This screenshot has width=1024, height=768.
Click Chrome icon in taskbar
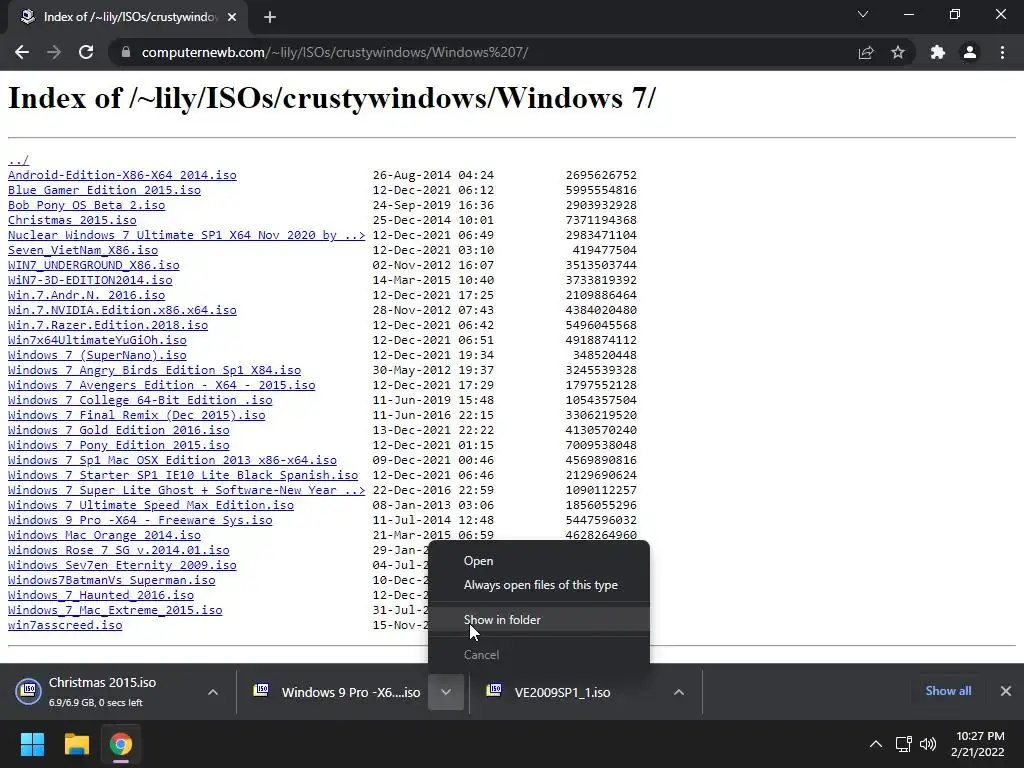[x=121, y=744]
